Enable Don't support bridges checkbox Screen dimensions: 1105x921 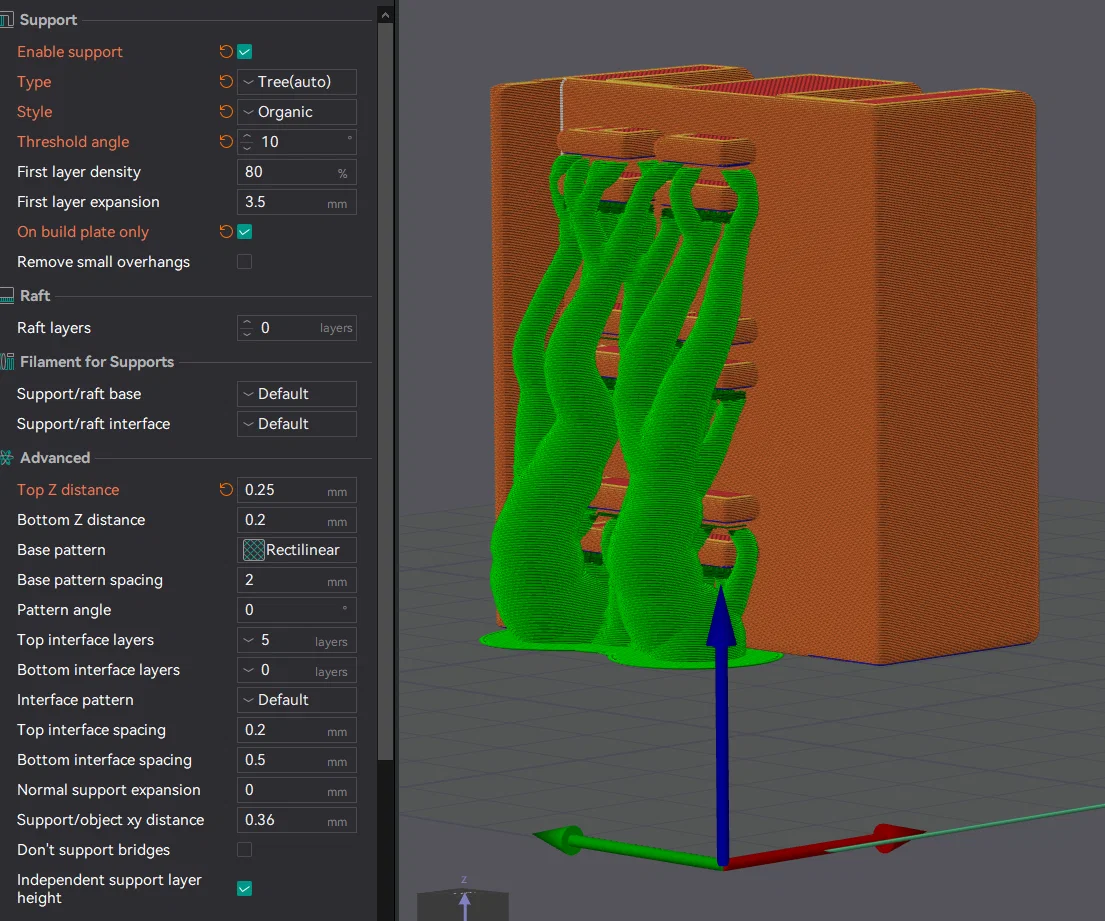click(x=245, y=850)
